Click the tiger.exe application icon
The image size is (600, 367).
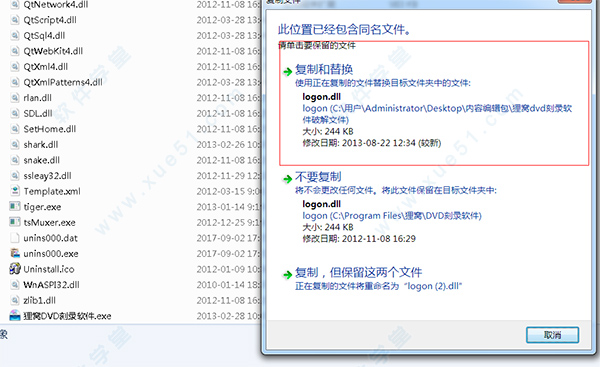(15, 207)
